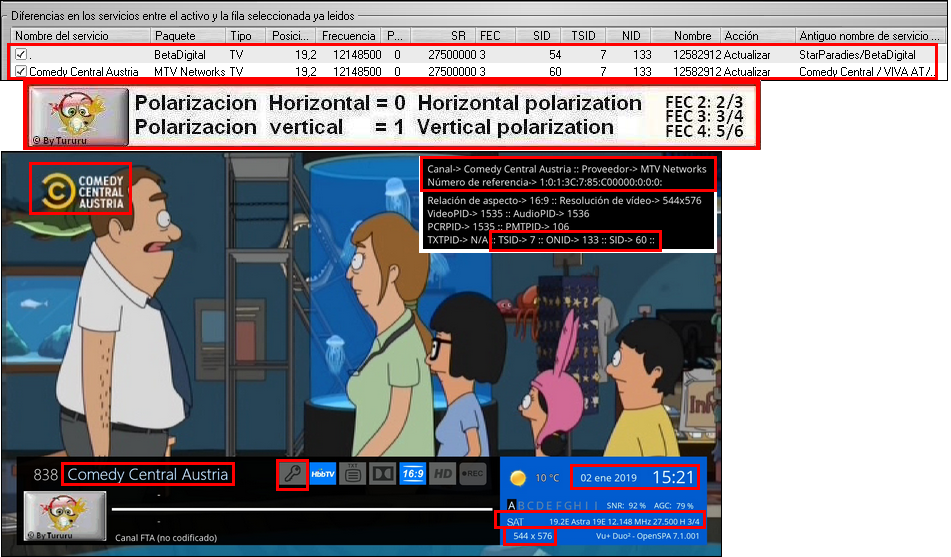Screen dimensions: 951x557
Task: Select the BetaDigital package cell
Action: [x=180, y=55]
